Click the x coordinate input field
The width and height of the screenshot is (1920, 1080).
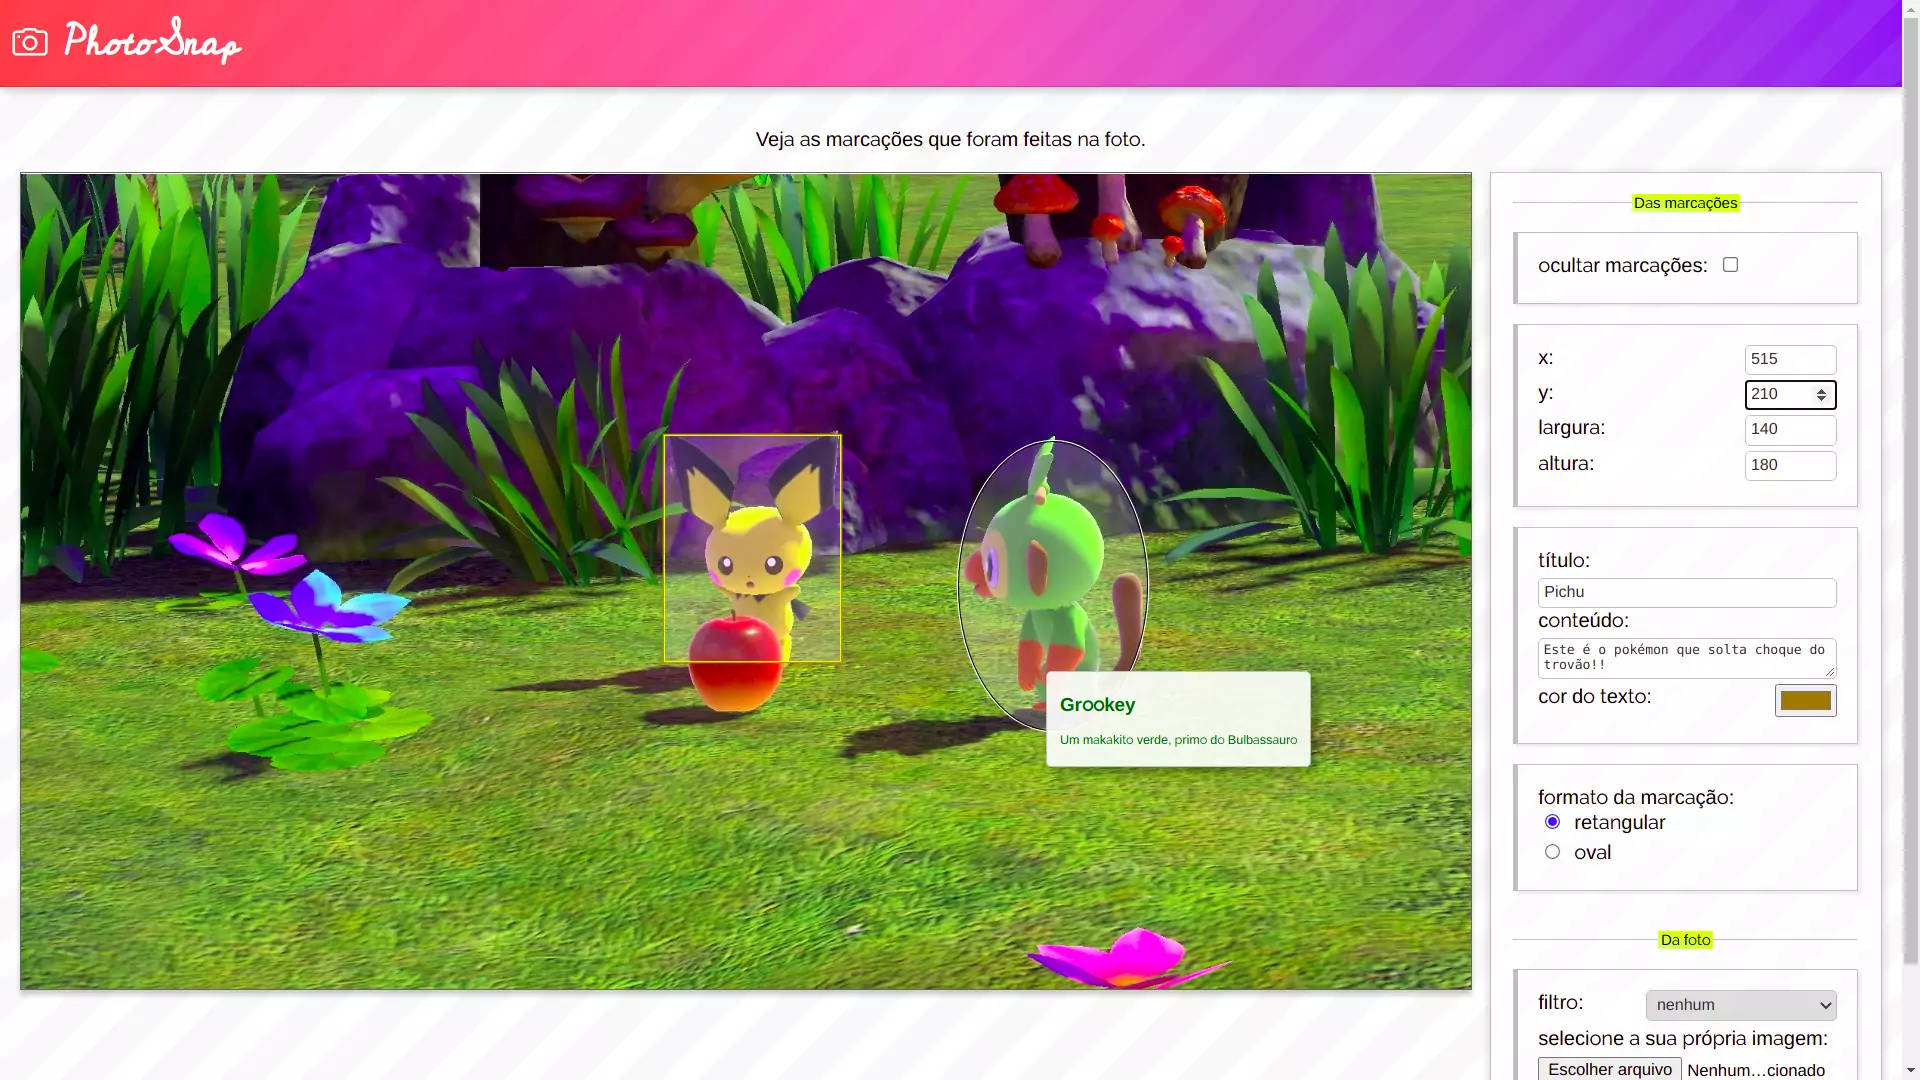tap(1789, 359)
